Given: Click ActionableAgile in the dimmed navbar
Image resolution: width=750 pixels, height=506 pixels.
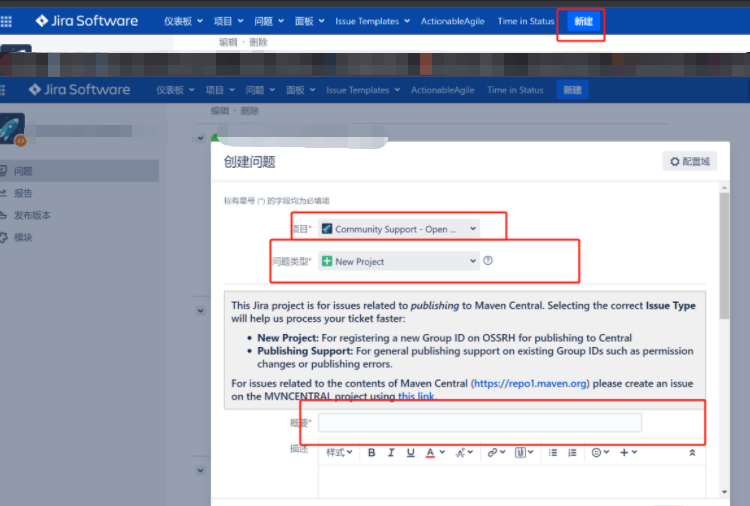Looking at the screenshot, I should pos(442,90).
